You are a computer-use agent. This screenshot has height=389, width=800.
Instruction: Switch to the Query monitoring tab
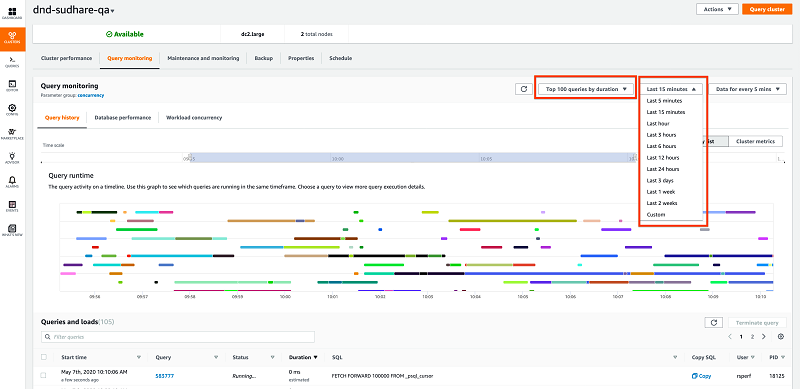click(130, 58)
